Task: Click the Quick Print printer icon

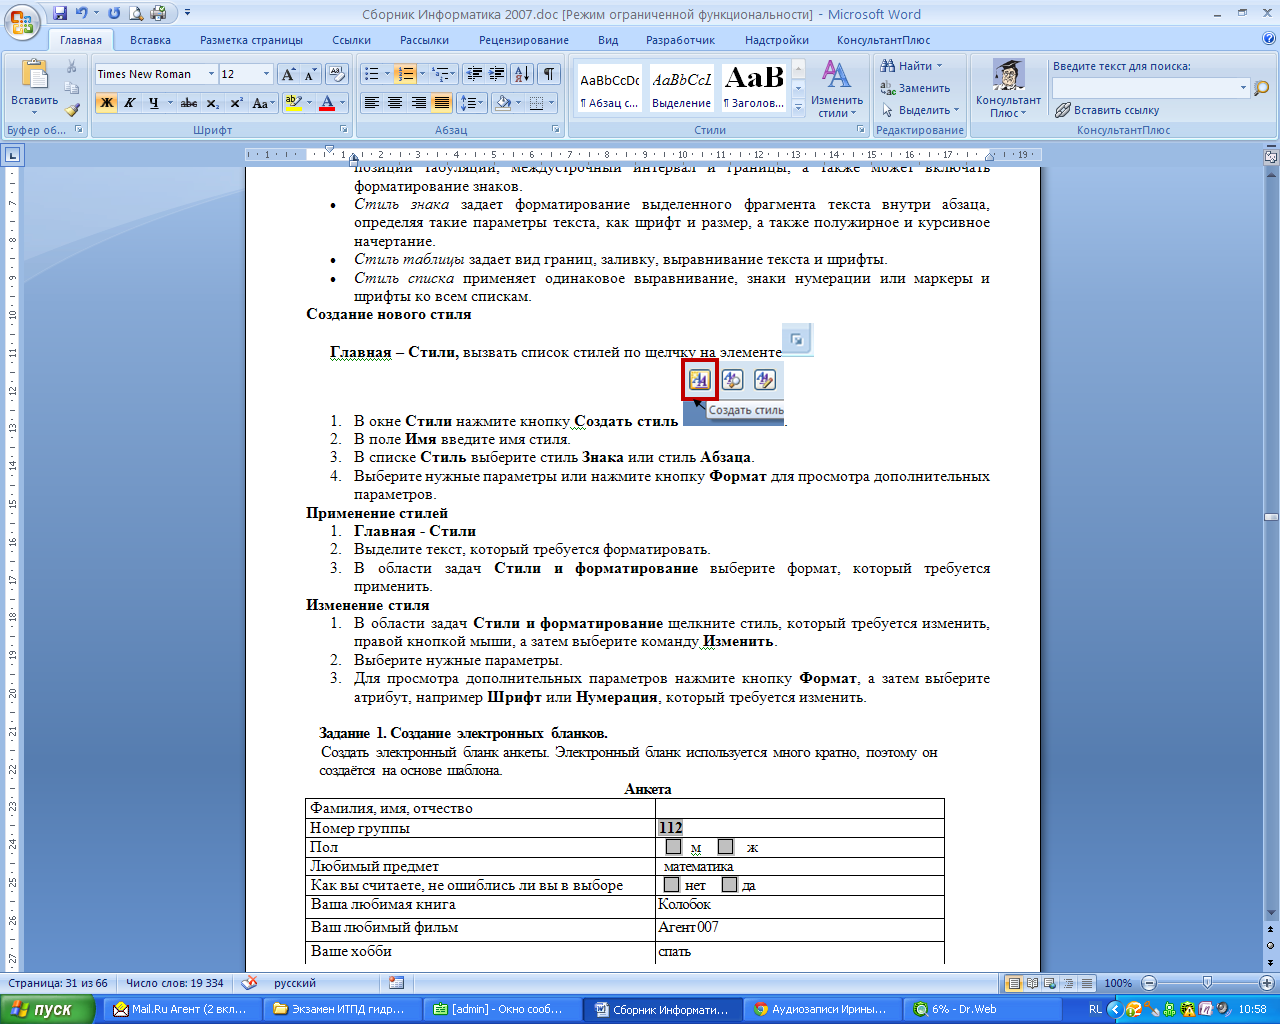Action: 158,14
